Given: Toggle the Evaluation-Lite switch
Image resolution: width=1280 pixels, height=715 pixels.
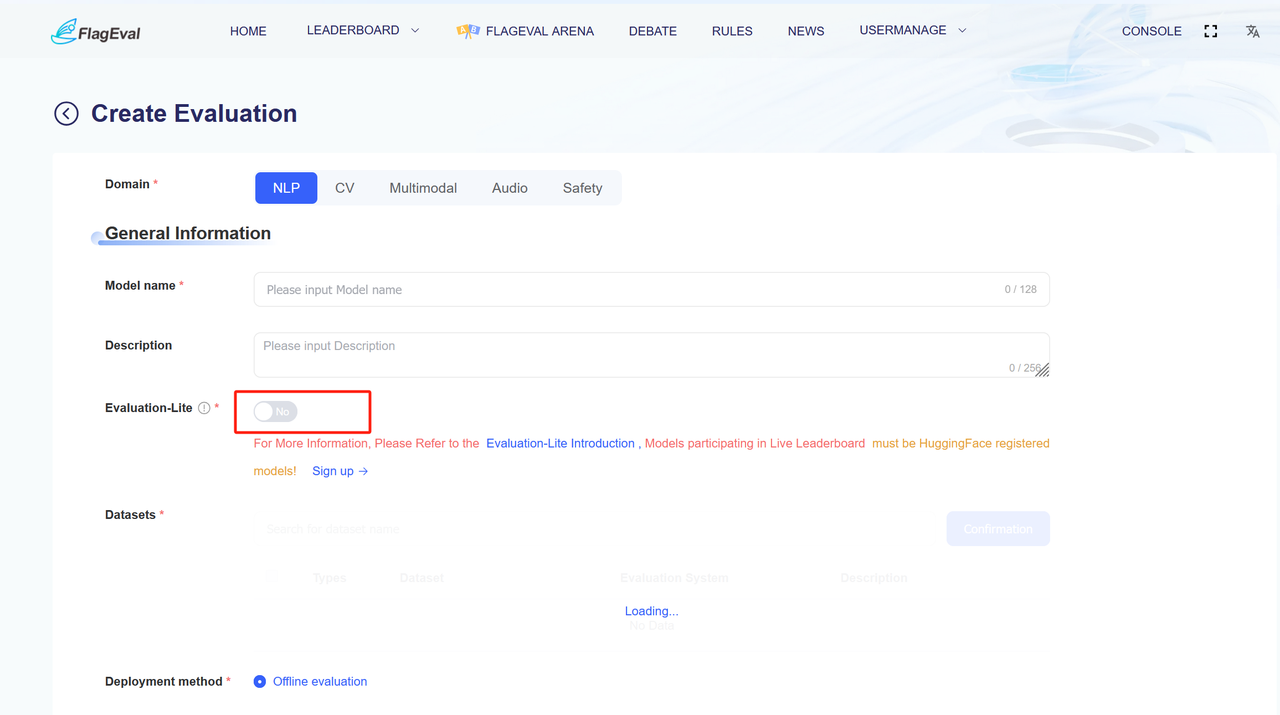Looking at the screenshot, I should point(275,411).
